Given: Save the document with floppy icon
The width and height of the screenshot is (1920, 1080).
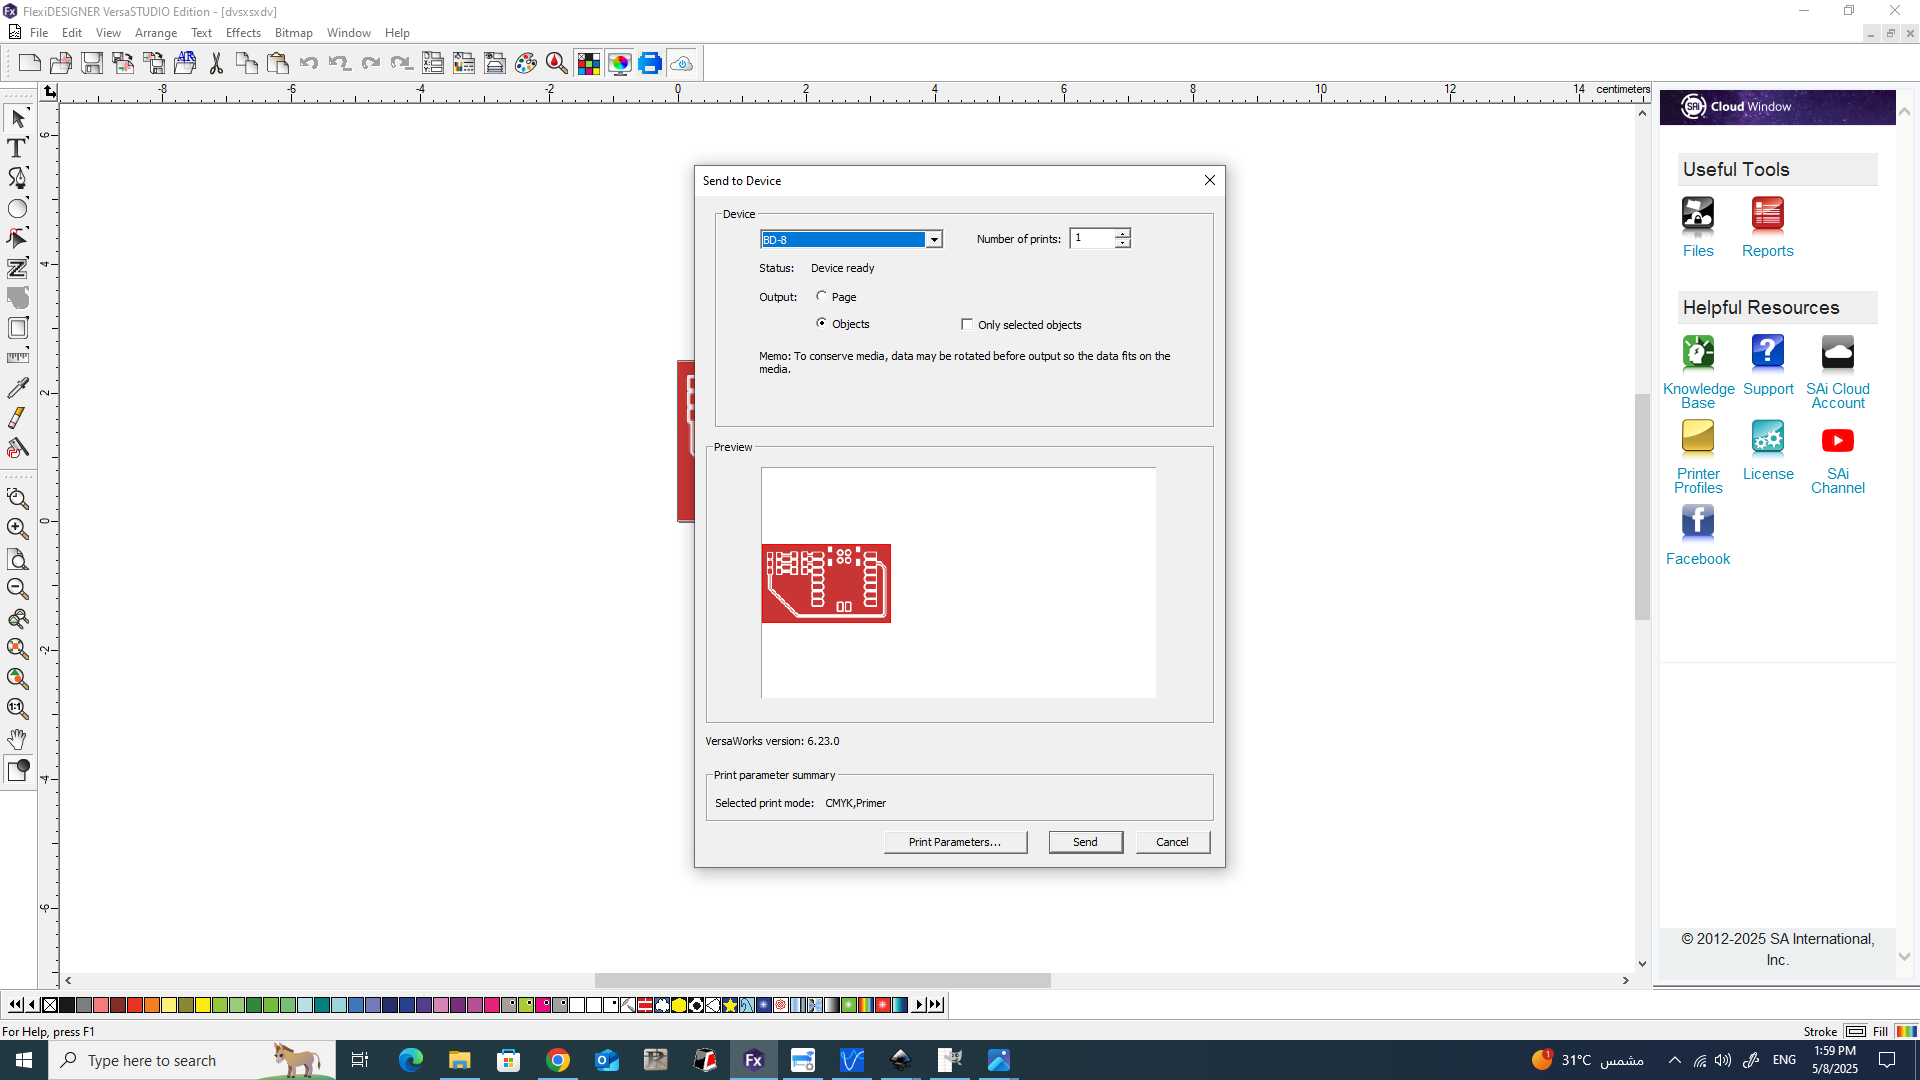Looking at the screenshot, I should pyautogui.click(x=92, y=64).
